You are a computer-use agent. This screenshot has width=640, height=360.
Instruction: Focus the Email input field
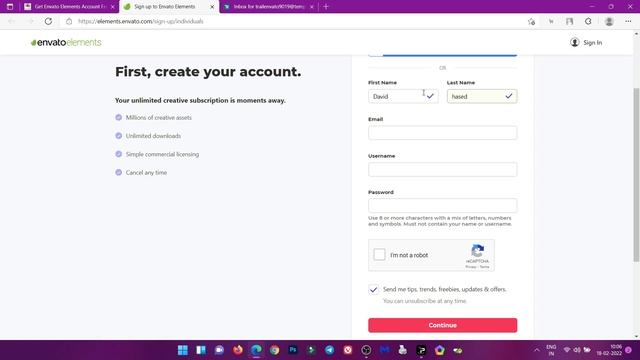tap(442, 133)
